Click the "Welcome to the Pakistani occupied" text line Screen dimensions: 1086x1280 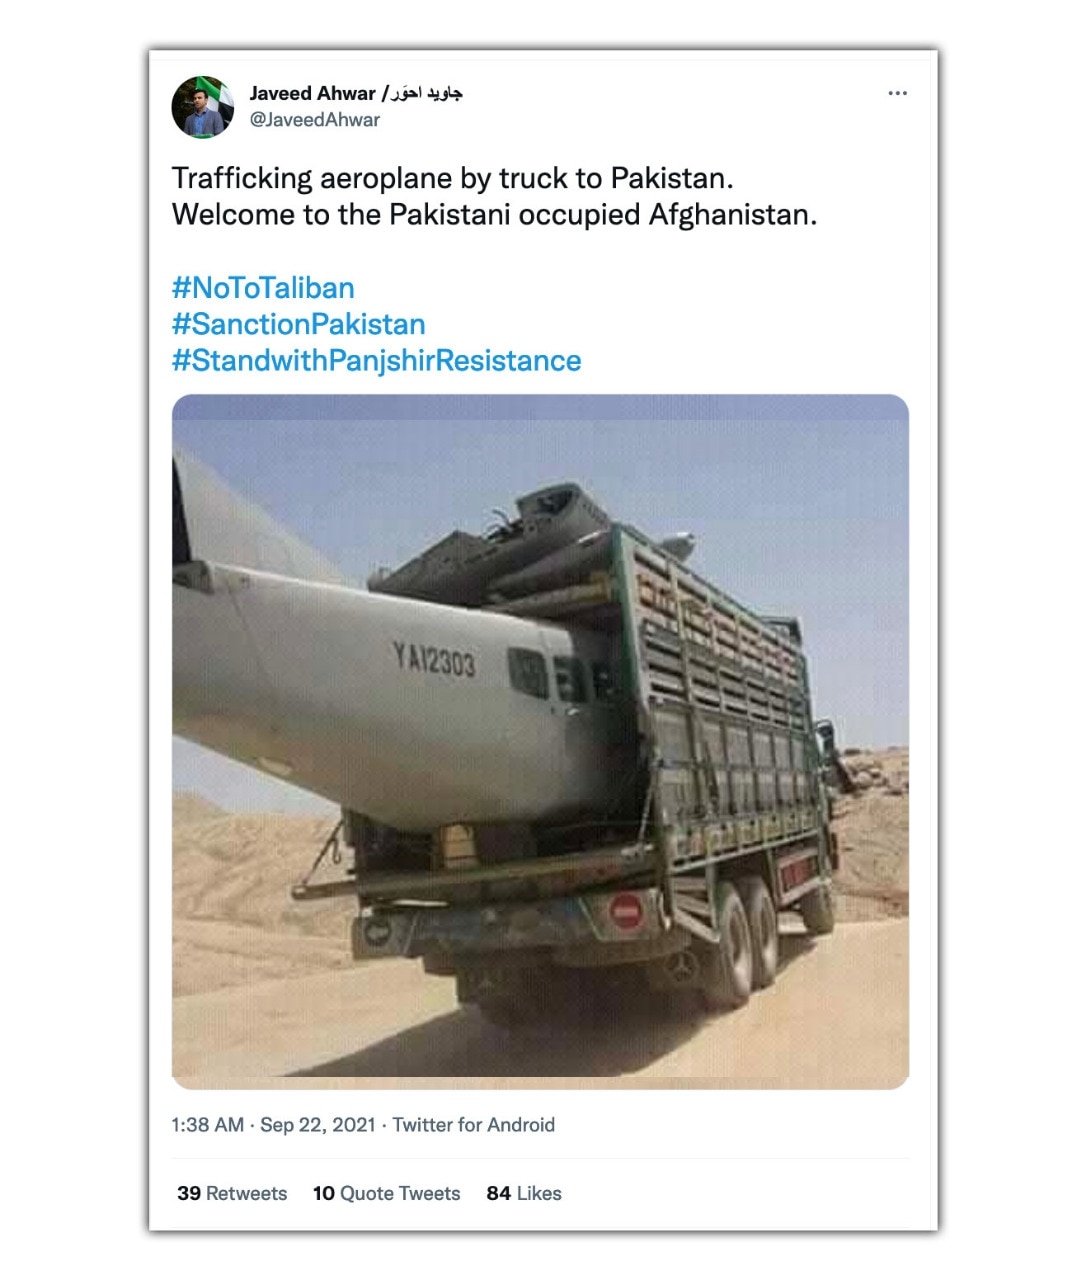pos(494,214)
